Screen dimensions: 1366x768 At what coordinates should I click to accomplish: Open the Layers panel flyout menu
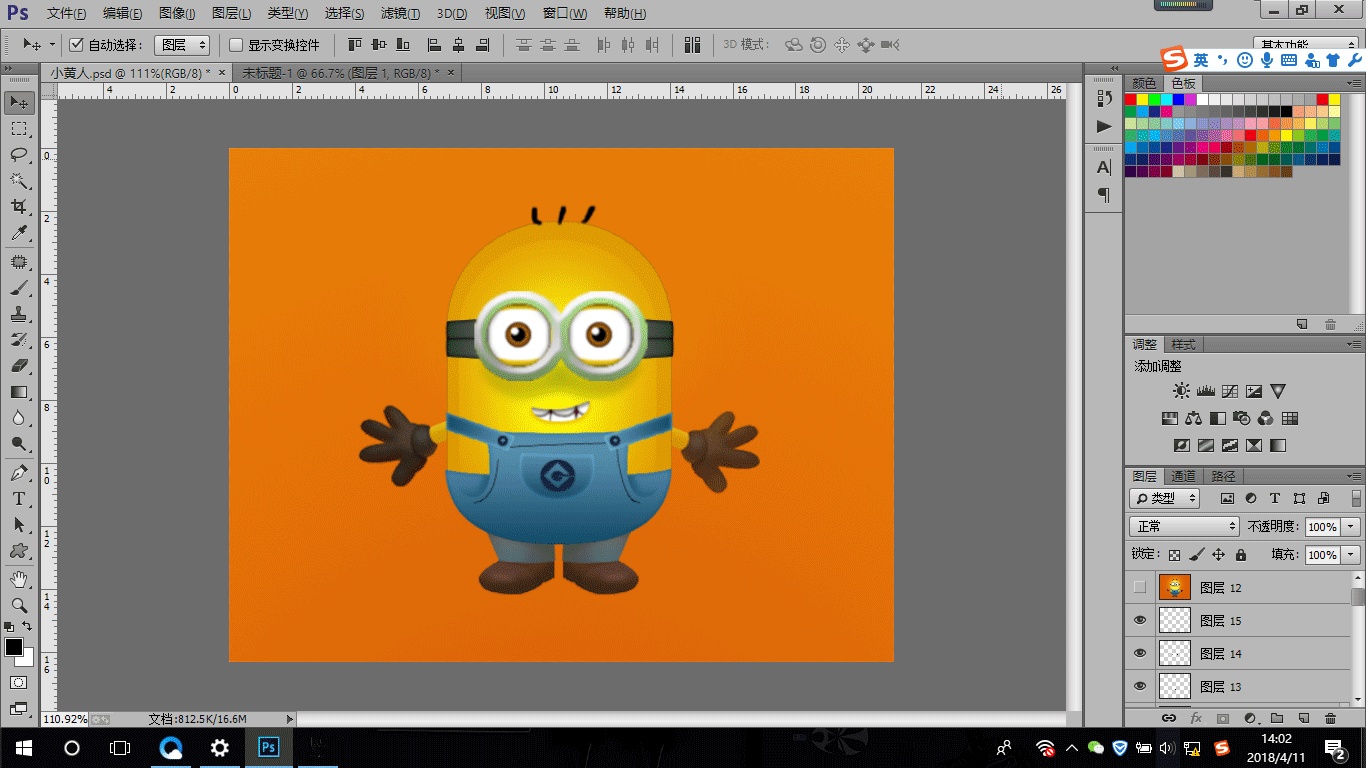point(1354,476)
